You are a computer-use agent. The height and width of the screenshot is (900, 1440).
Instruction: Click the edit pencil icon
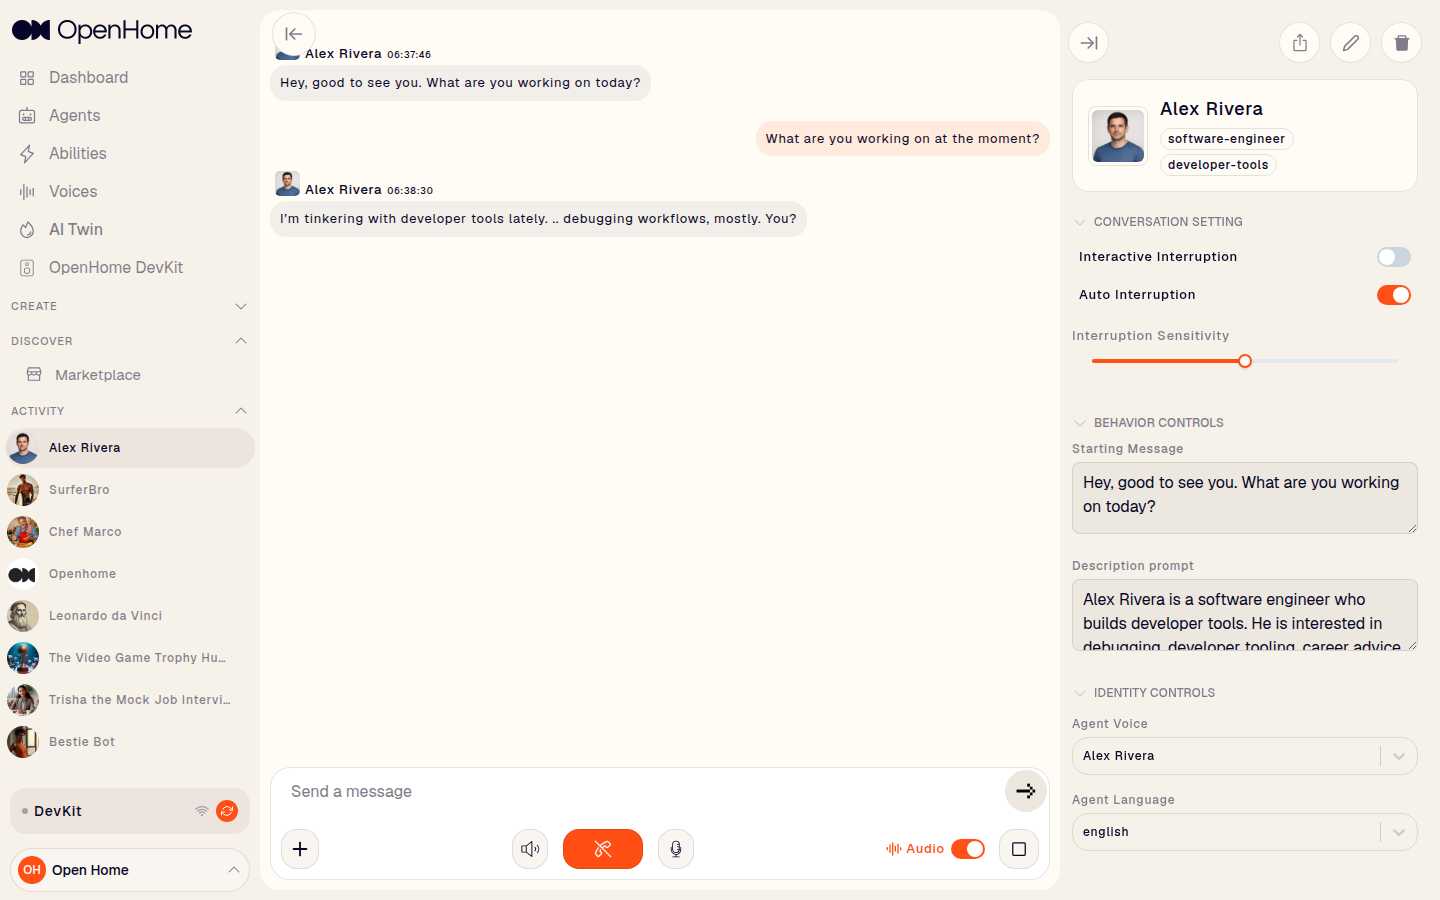pyautogui.click(x=1351, y=43)
